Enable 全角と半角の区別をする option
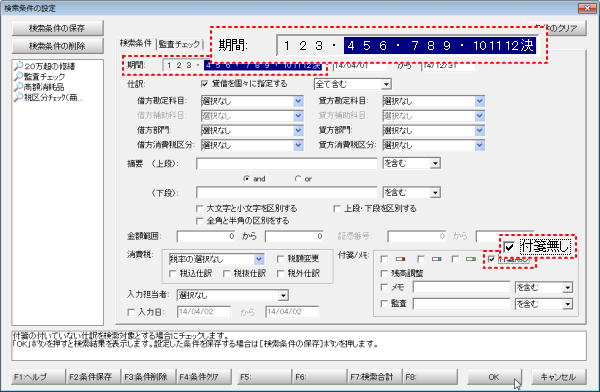The height and width of the screenshot is (392, 600). pos(199,221)
